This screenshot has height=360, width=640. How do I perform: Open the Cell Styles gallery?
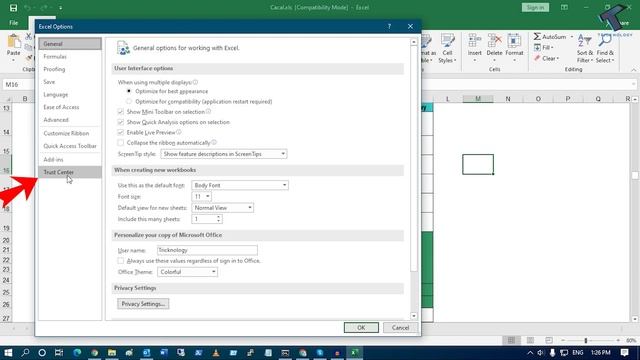pos(447,49)
